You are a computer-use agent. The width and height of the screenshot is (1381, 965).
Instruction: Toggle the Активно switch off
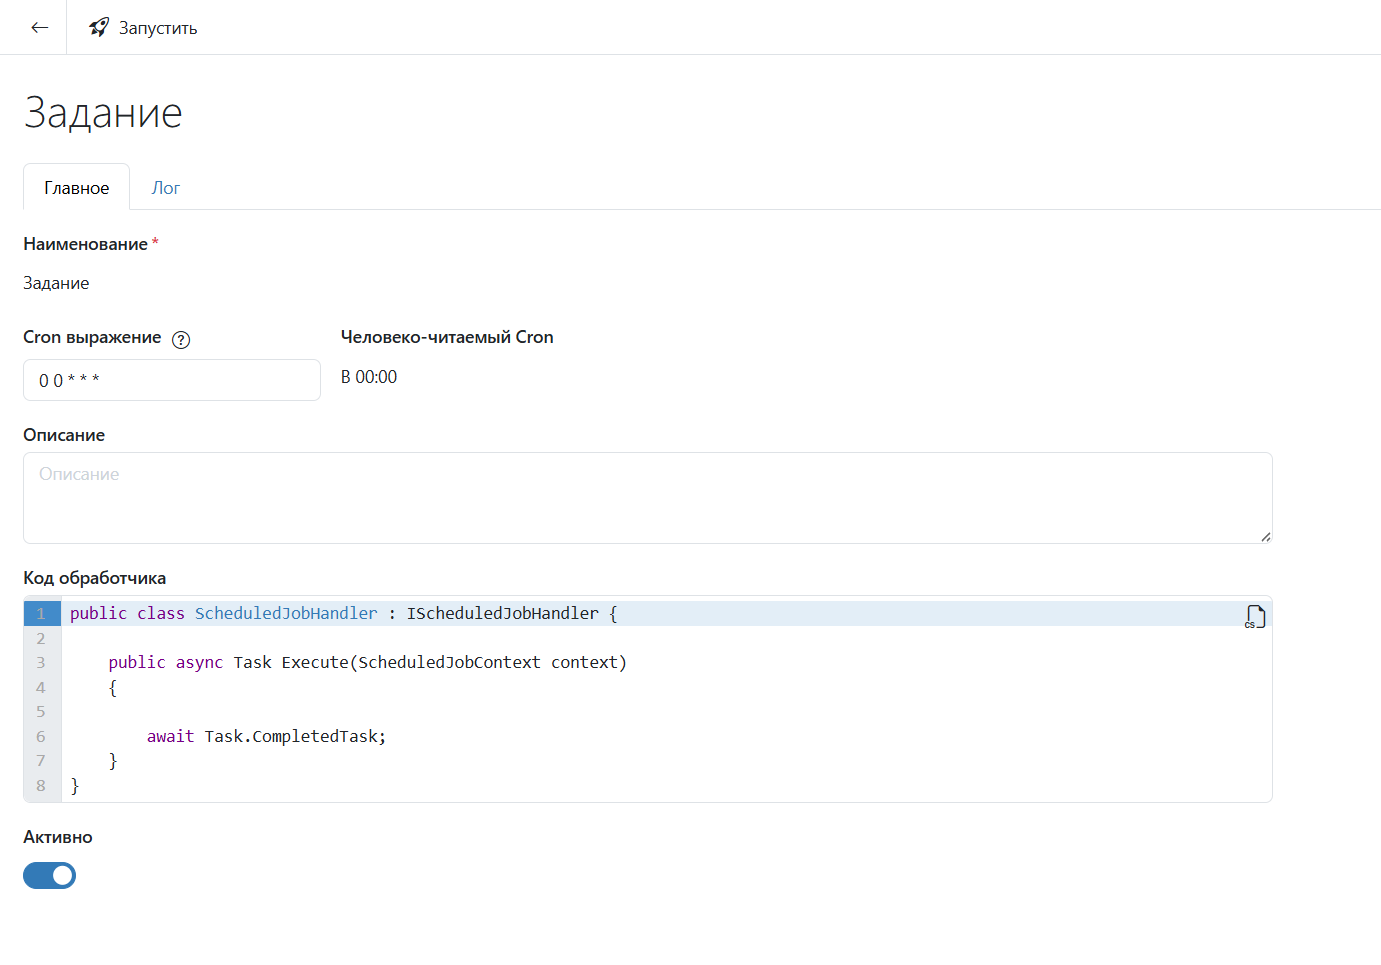50,876
